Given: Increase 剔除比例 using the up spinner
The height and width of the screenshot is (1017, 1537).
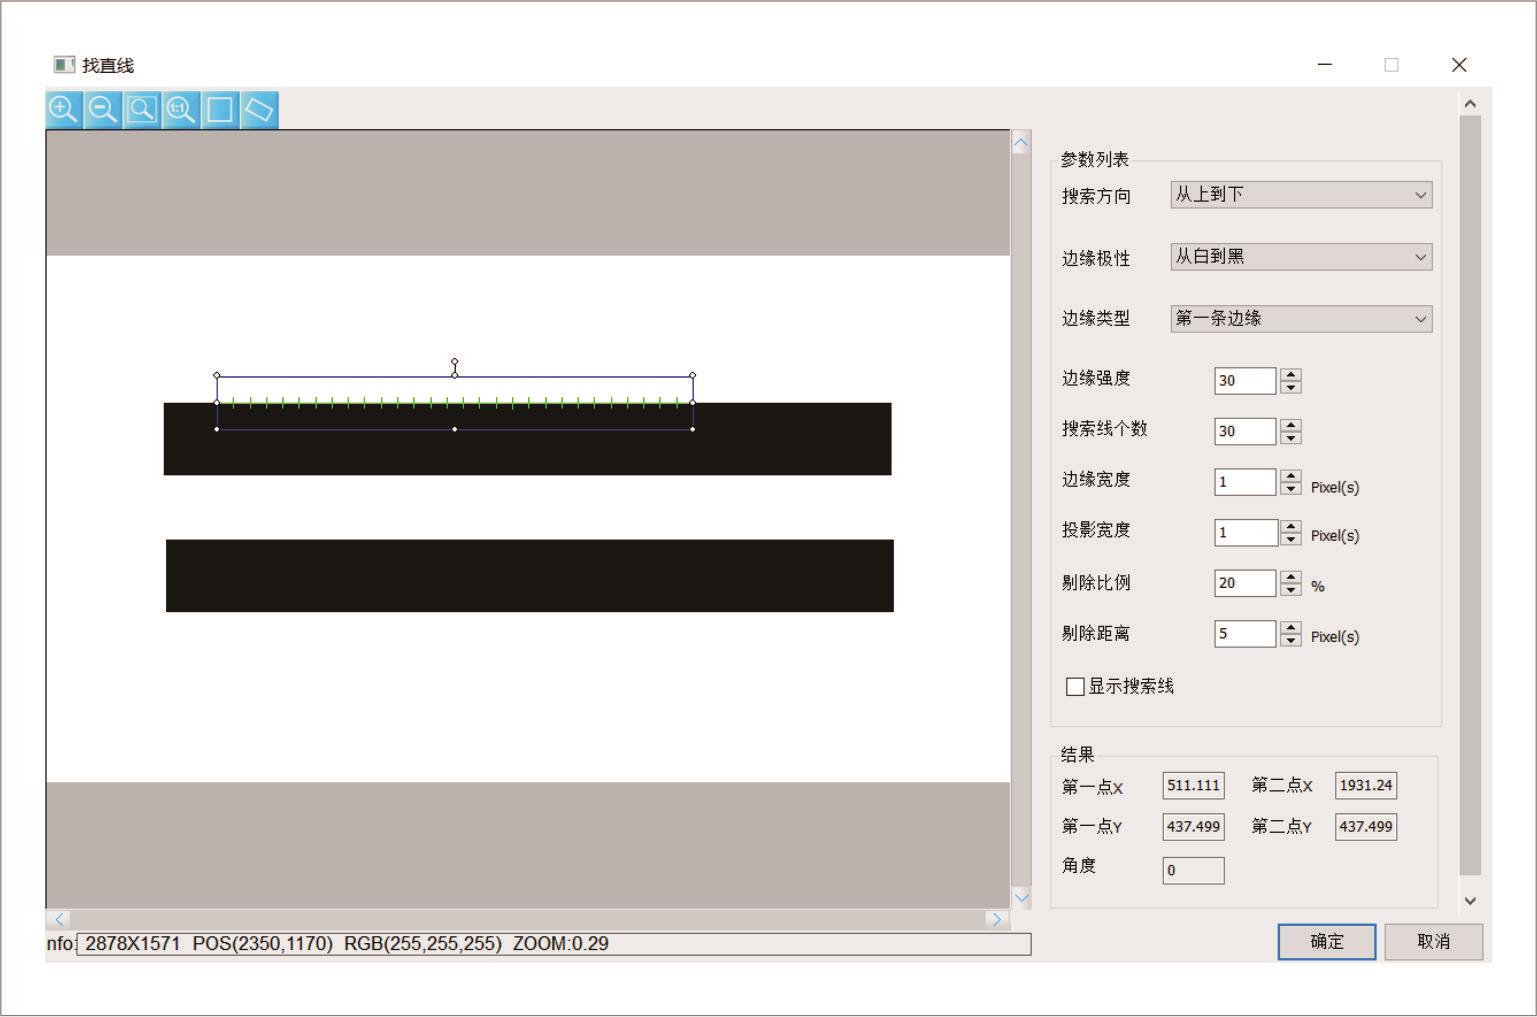Looking at the screenshot, I should click(1291, 577).
